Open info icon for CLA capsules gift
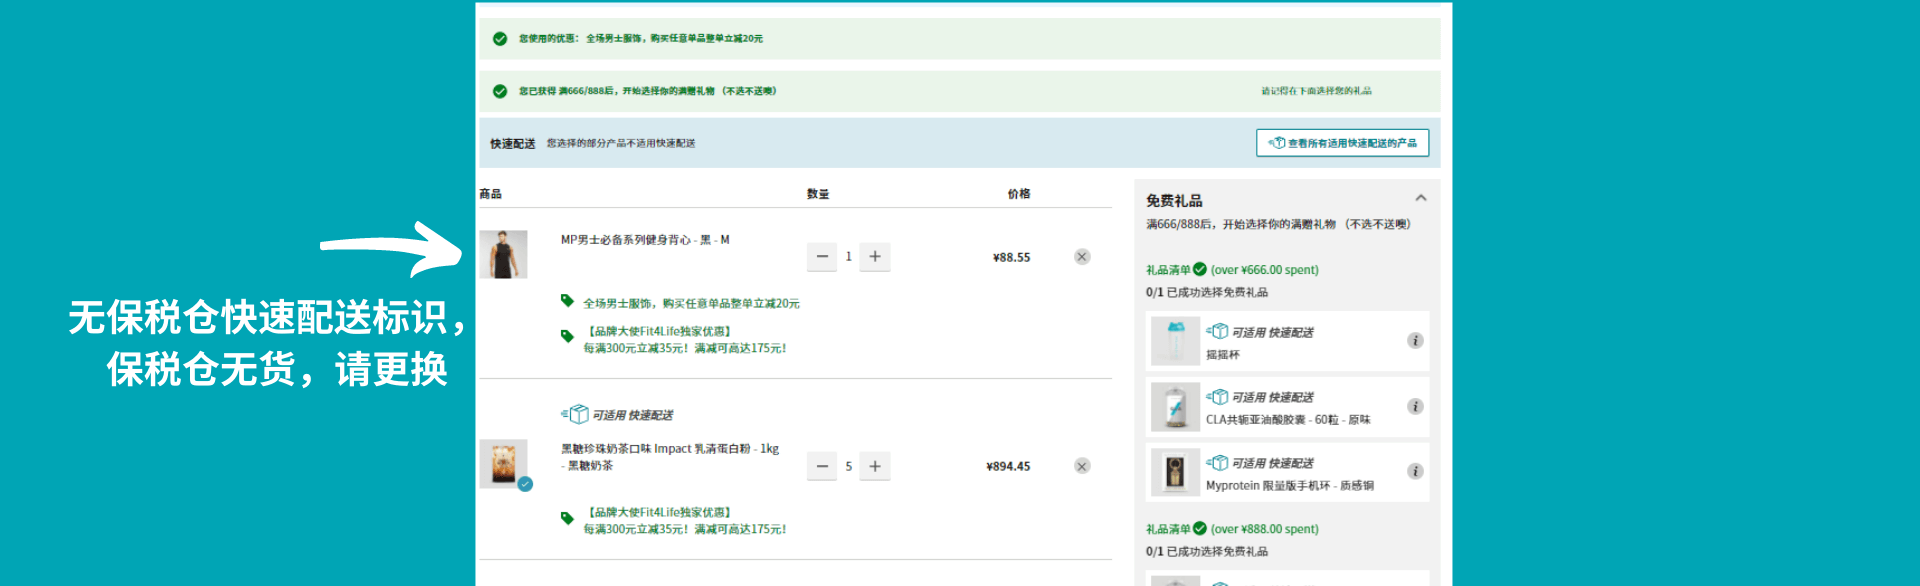This screenshot has width=1920, height=586. point(1415,406)
